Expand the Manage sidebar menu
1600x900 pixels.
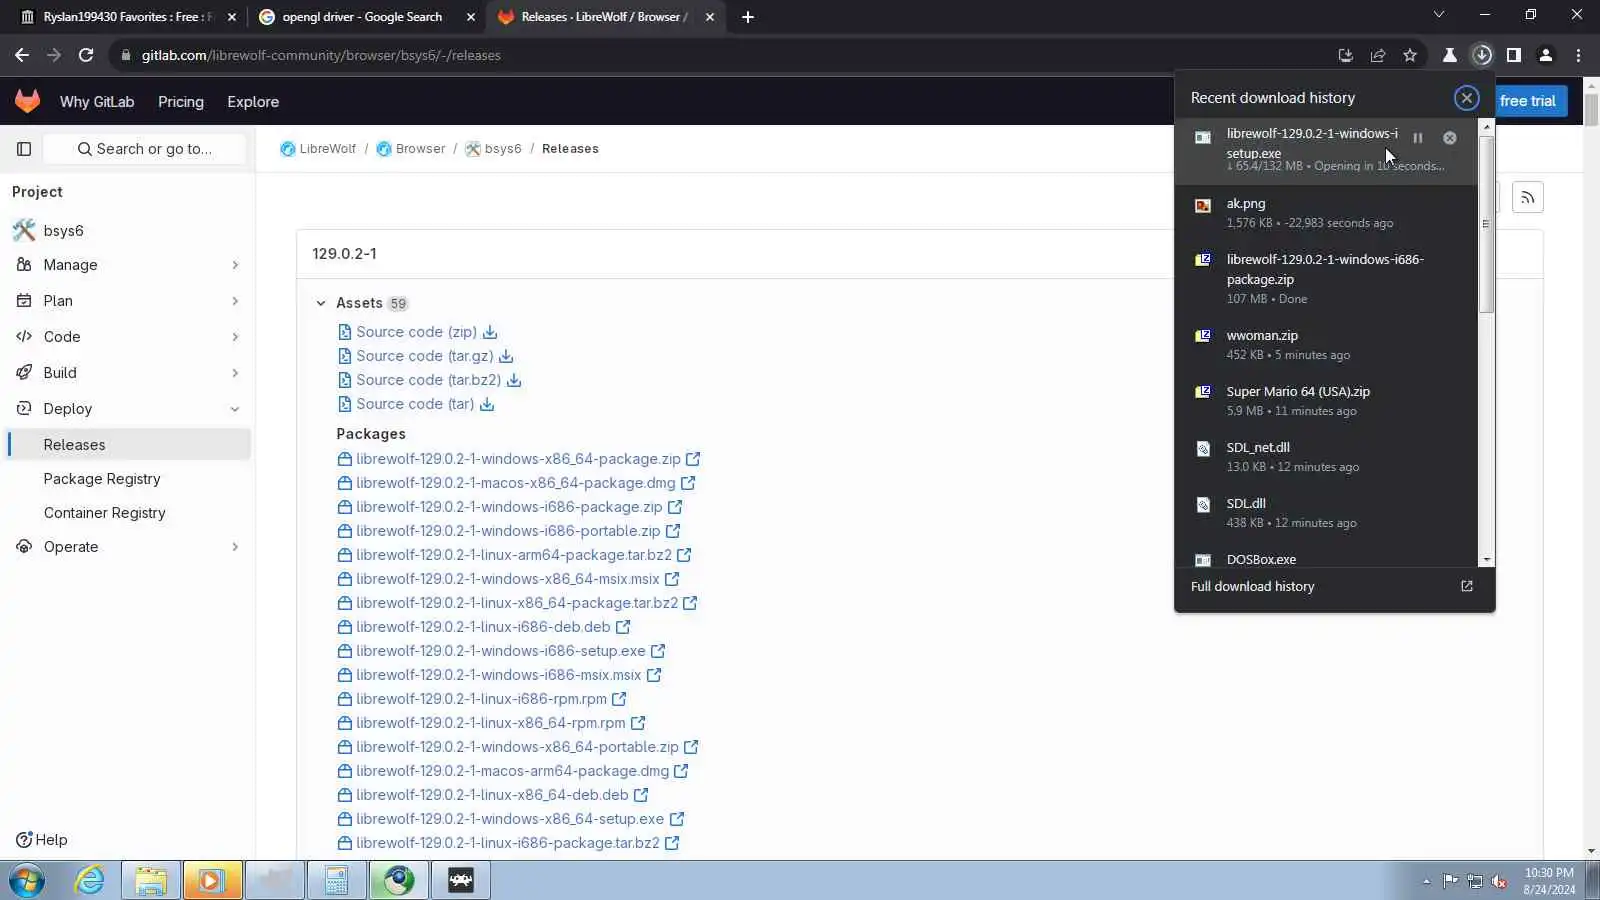[x=128, y=265]
